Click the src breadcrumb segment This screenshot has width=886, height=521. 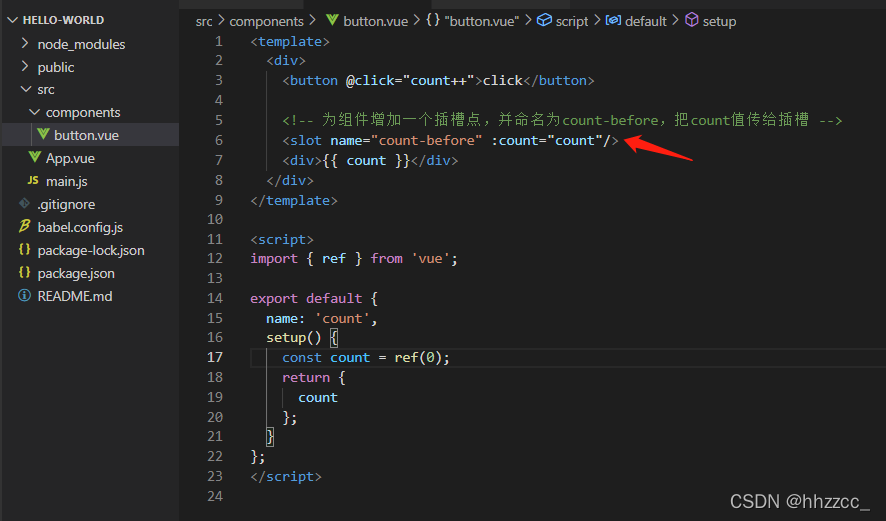click(204, 21)
